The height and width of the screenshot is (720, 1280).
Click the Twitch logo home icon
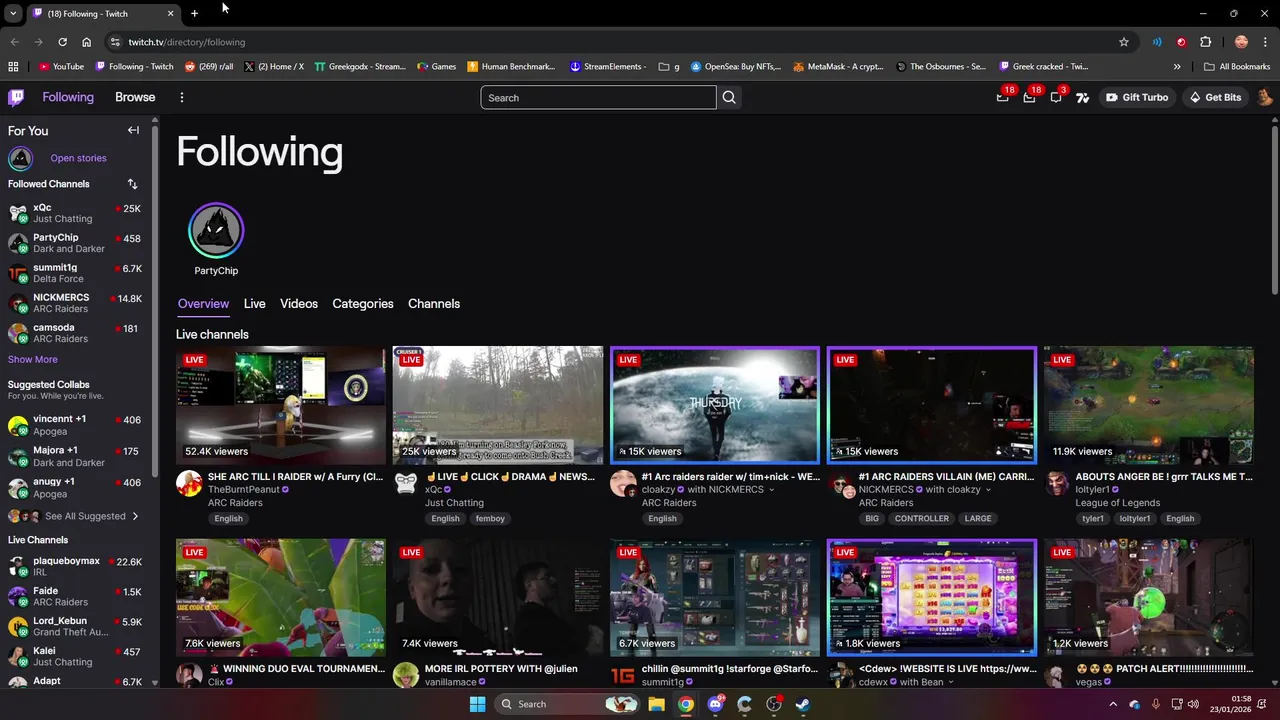(x=16, y=97)
